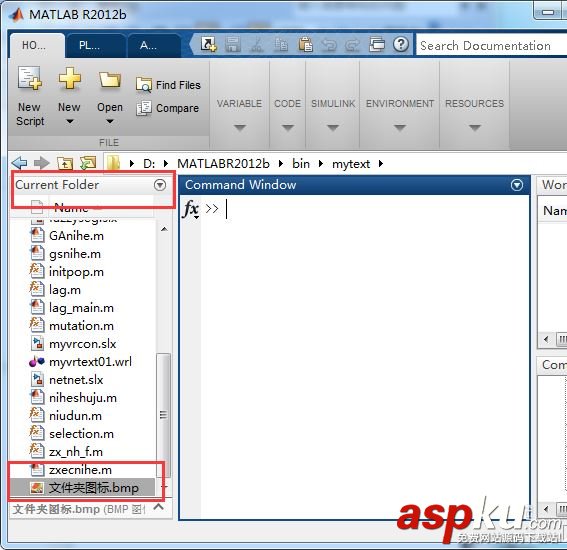This screenshot has height=550, width=567.
Task: Click in the Search Documentation field
Action: click(491, 46)
